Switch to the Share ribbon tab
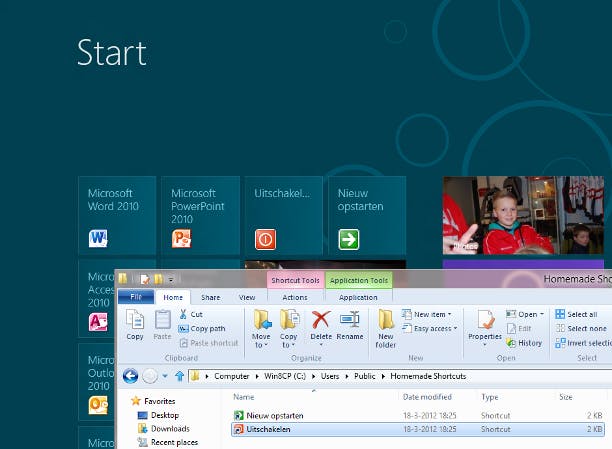 pyautogui.click(x=211, y=298)
